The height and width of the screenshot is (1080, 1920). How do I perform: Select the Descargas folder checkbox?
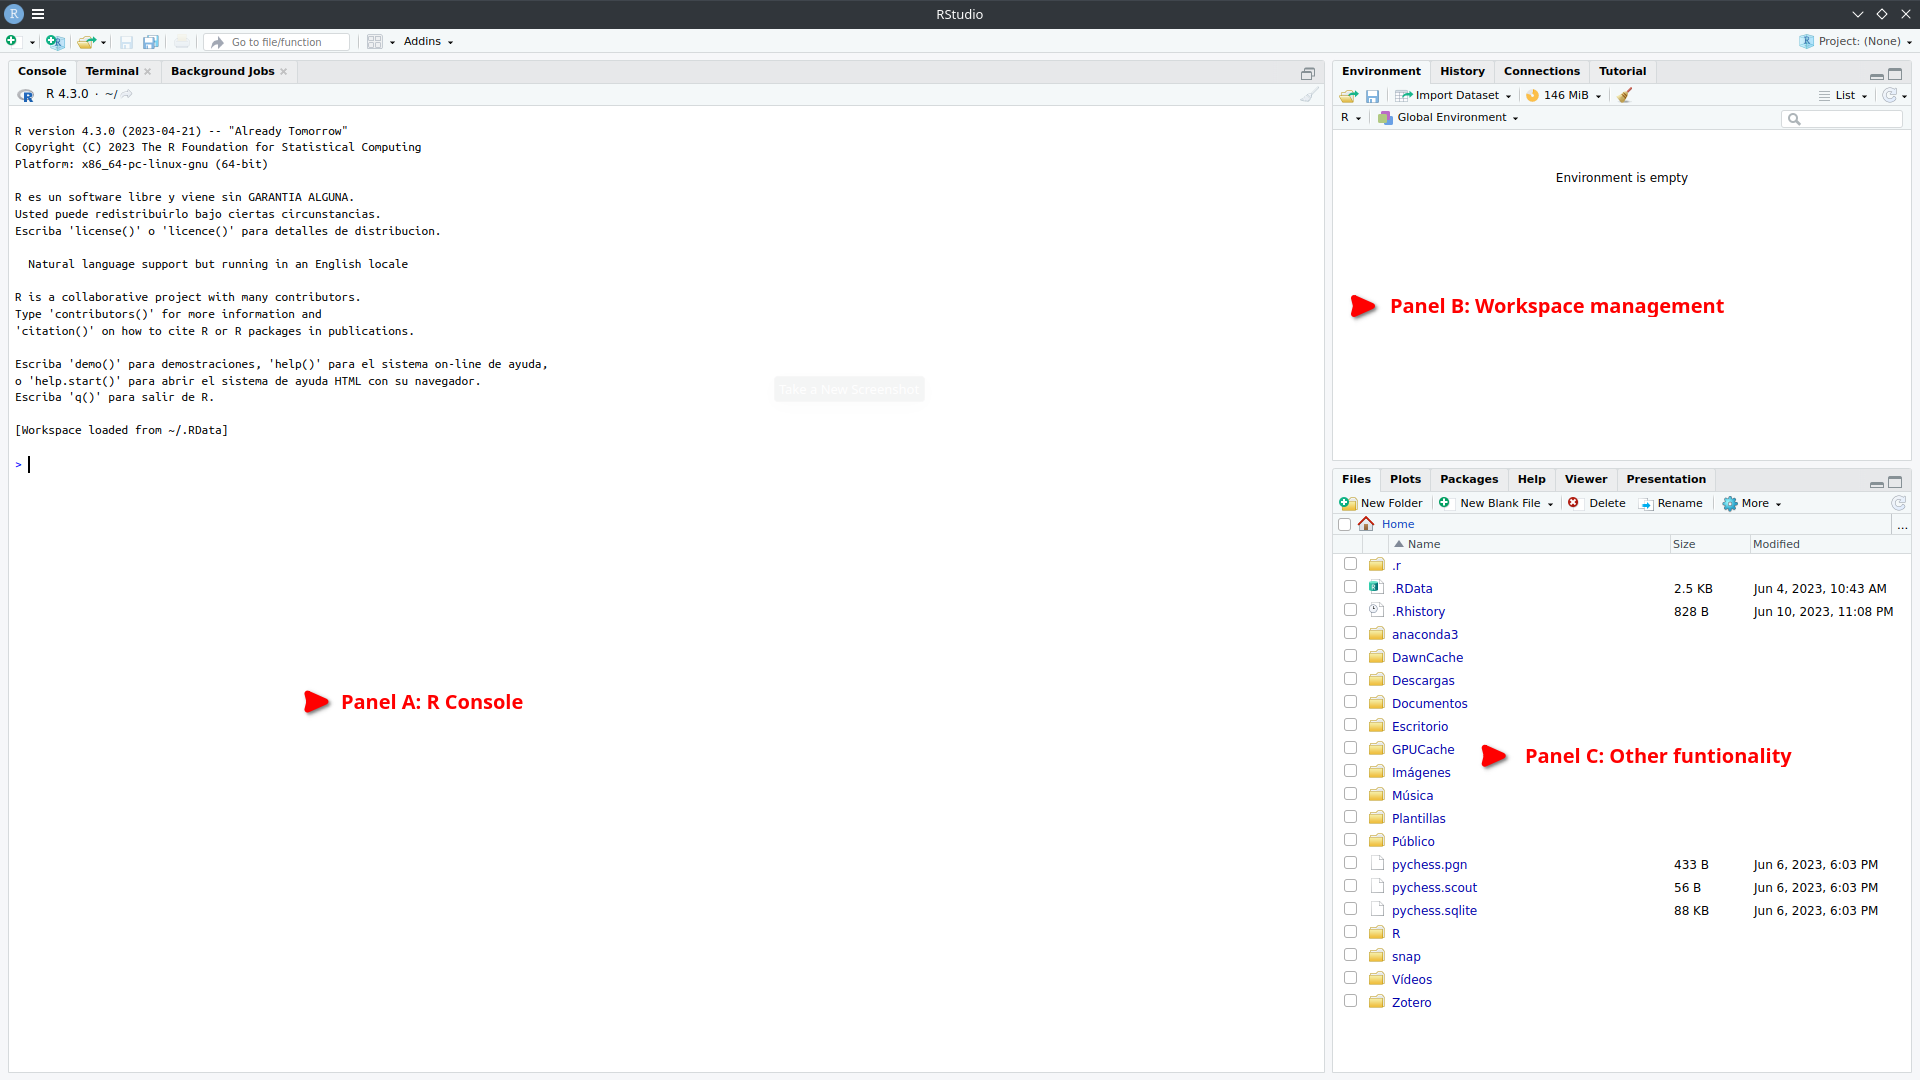(1350, 679)
